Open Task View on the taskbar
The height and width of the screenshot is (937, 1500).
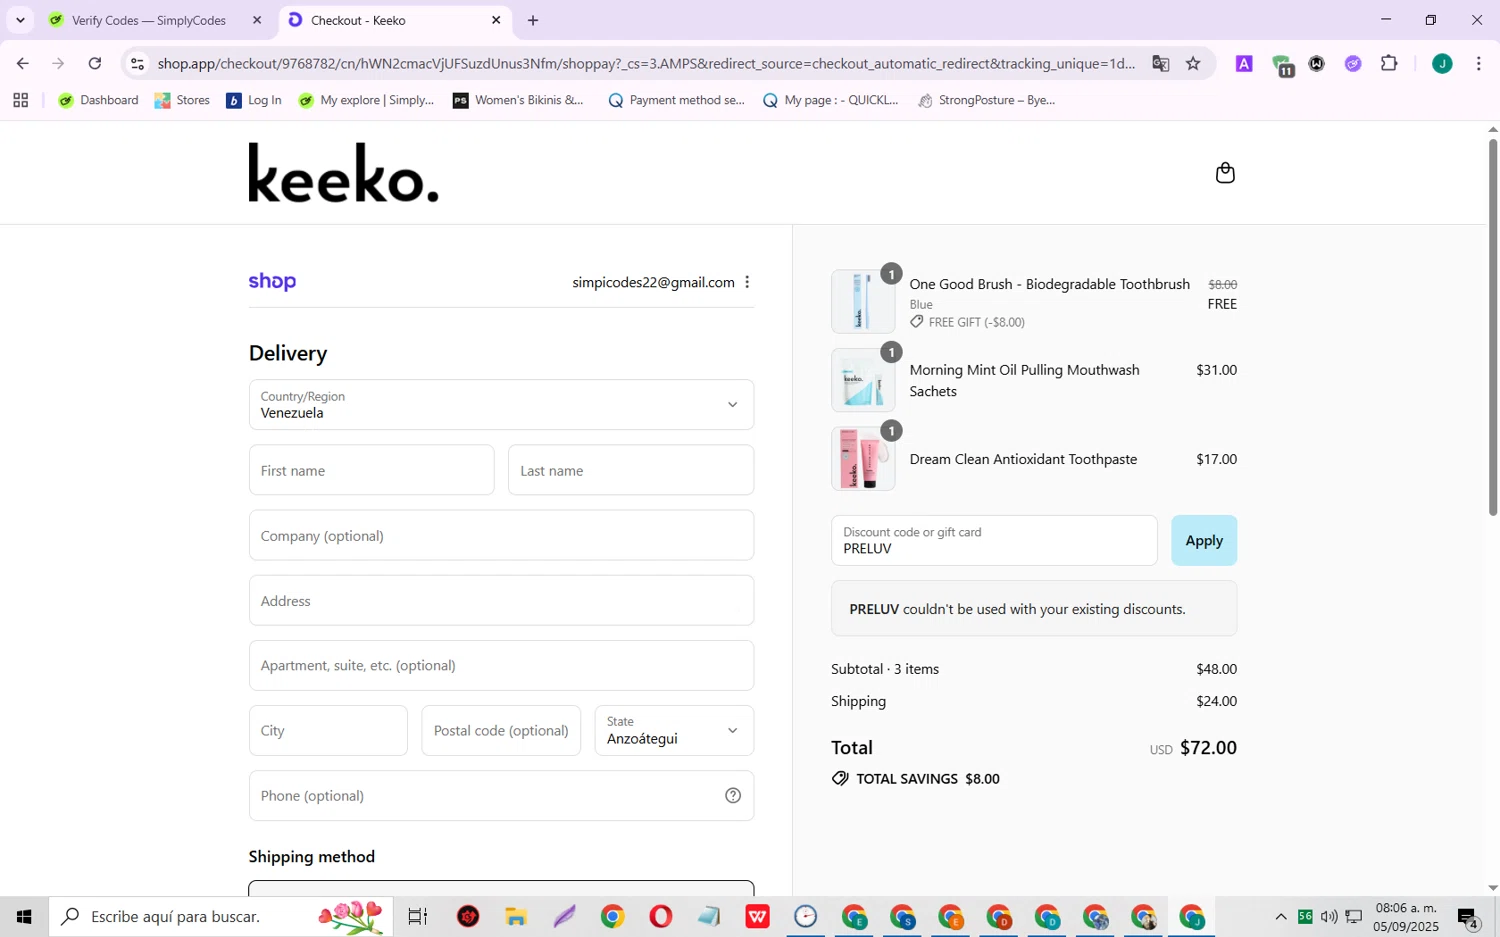pos(417,916)
